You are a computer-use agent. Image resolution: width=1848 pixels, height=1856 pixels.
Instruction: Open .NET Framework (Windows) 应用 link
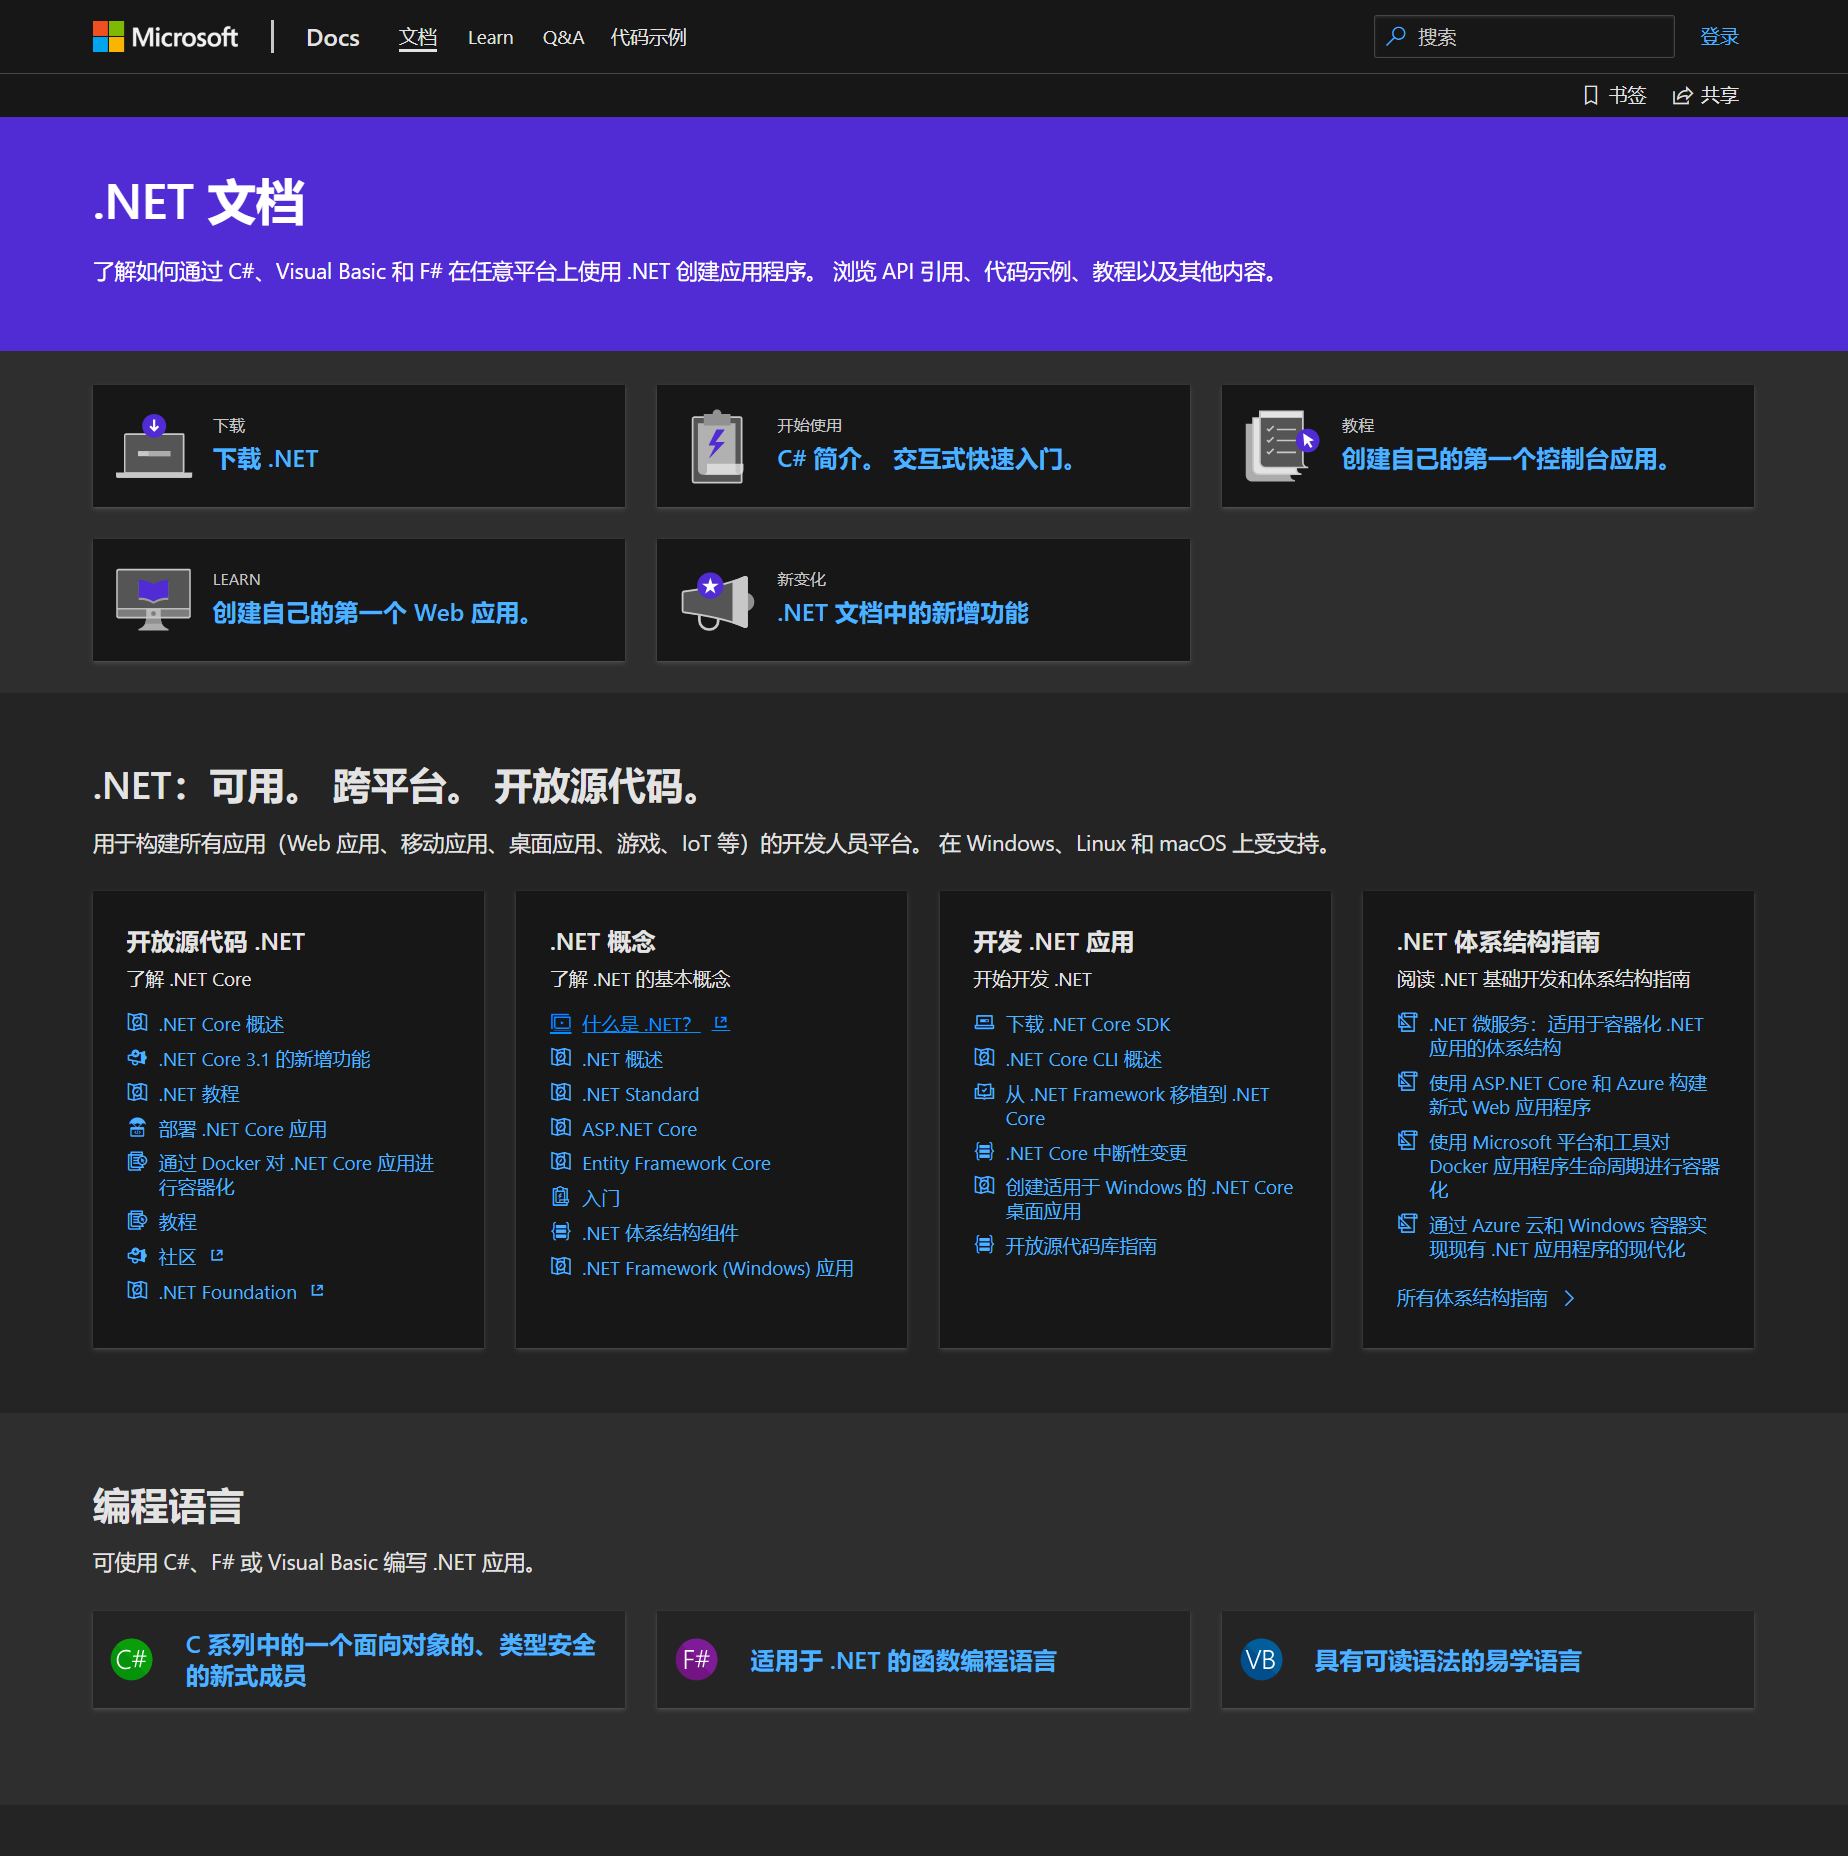718,1268
